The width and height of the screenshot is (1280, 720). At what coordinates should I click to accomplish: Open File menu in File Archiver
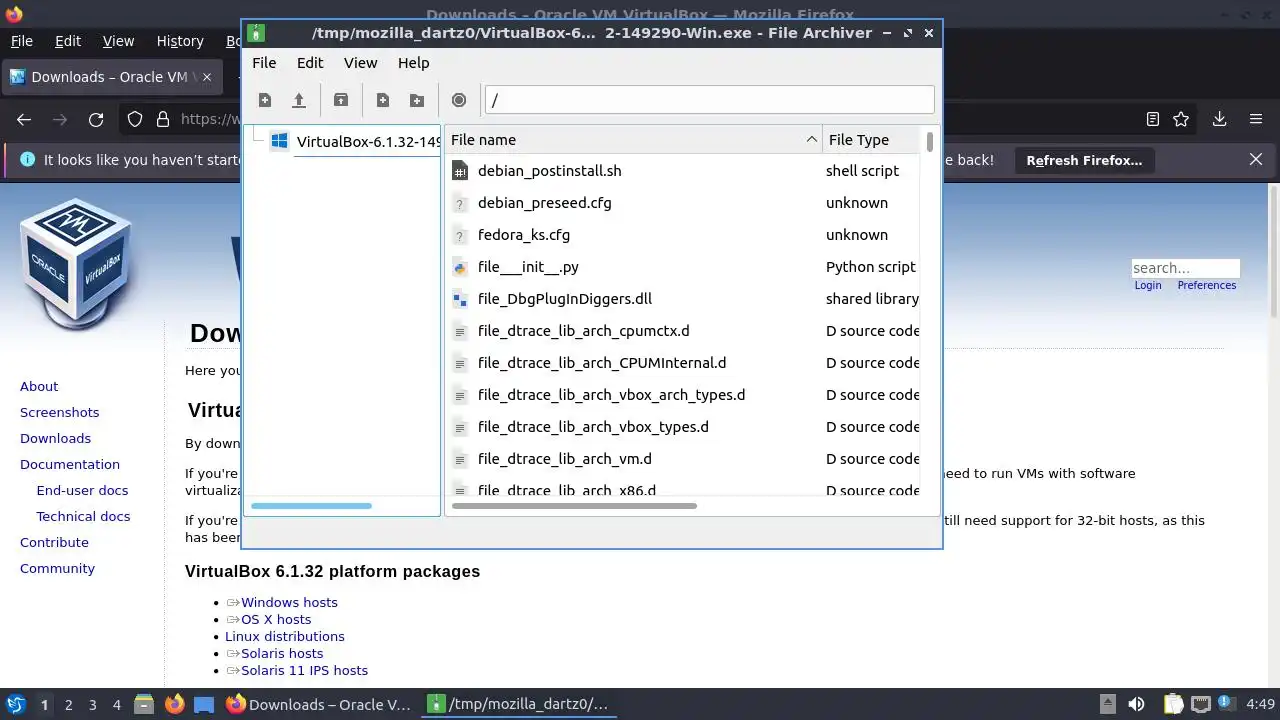pyautogui.click(x=264, y=63)
